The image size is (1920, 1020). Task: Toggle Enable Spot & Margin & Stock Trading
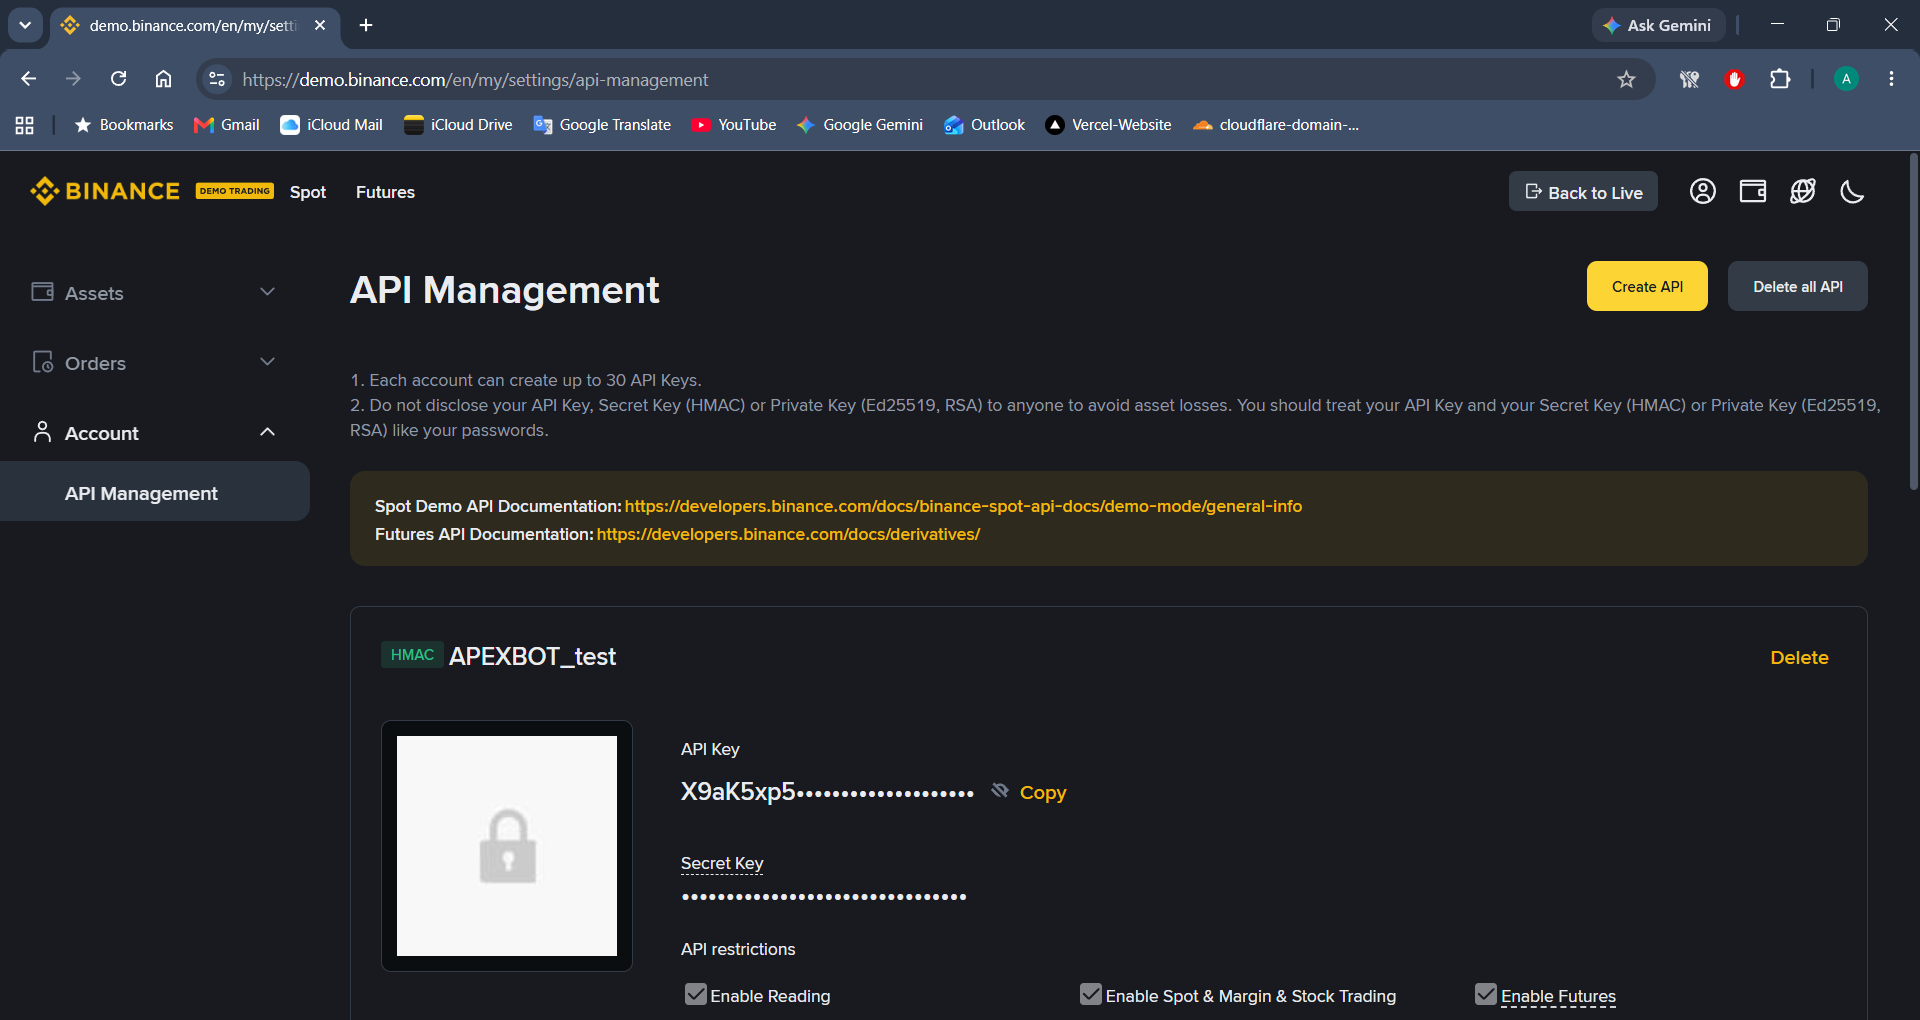click(1091, 994)
